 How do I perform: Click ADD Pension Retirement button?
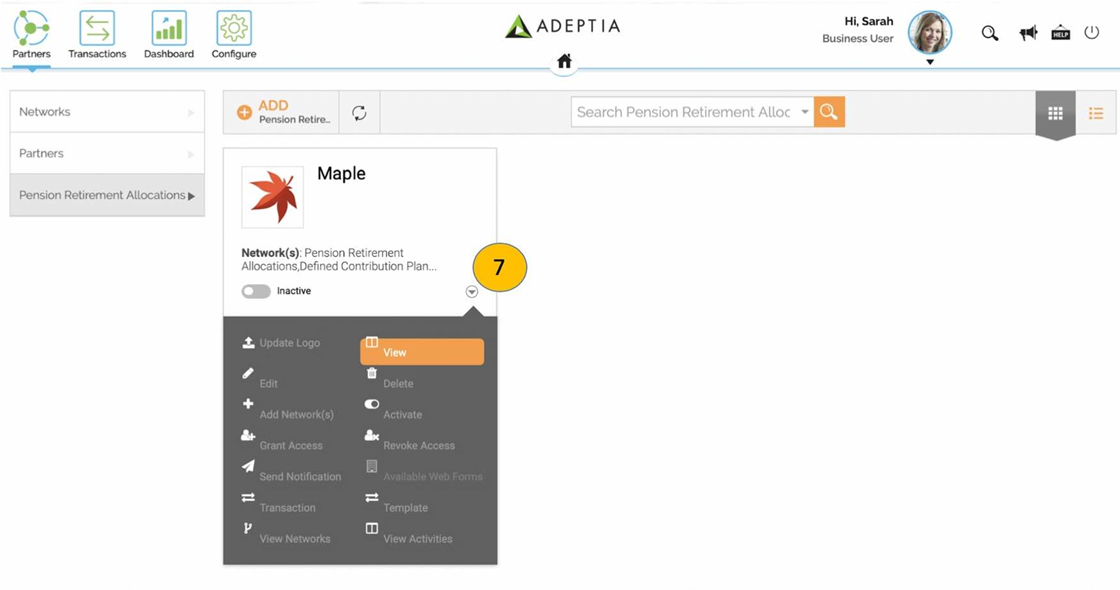284,112
